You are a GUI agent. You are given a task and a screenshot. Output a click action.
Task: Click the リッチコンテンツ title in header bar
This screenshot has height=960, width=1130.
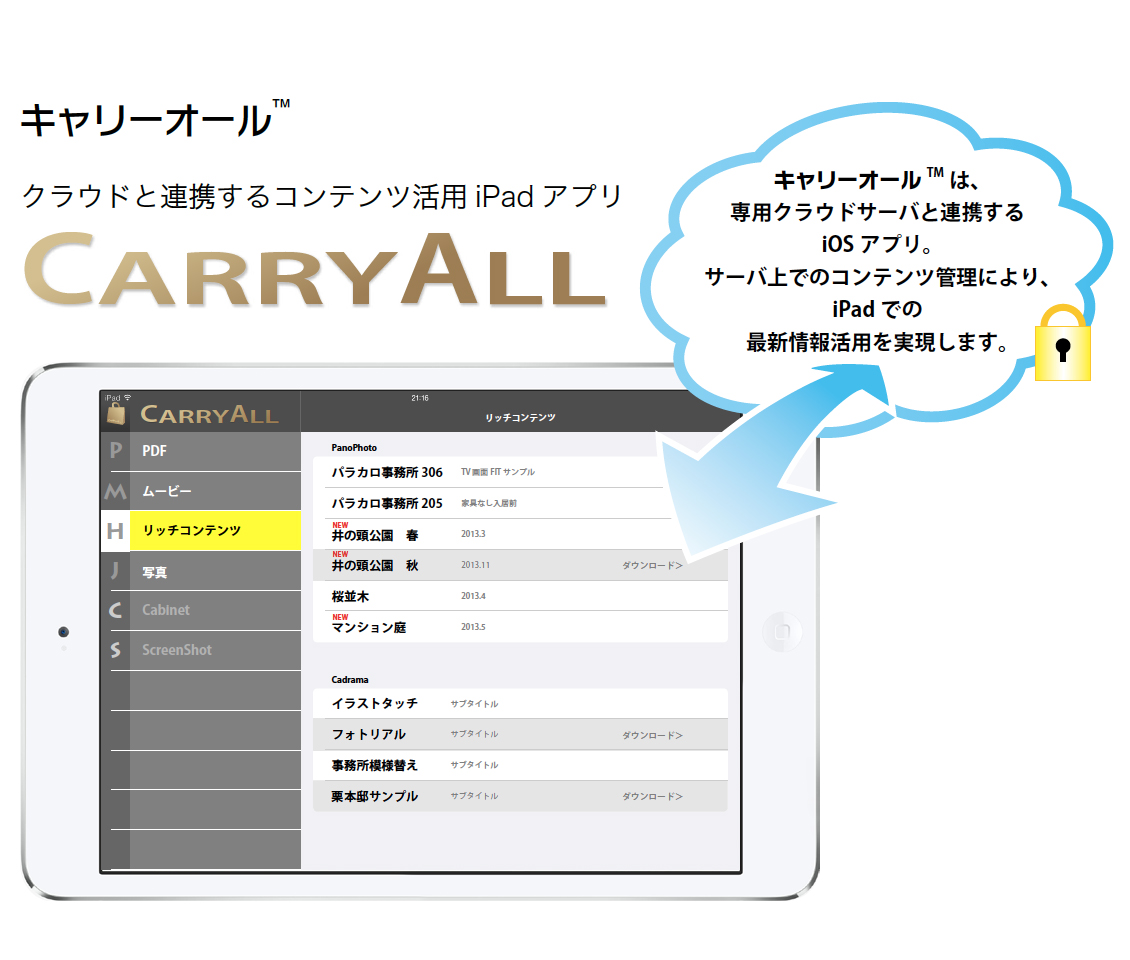(520, 418)
